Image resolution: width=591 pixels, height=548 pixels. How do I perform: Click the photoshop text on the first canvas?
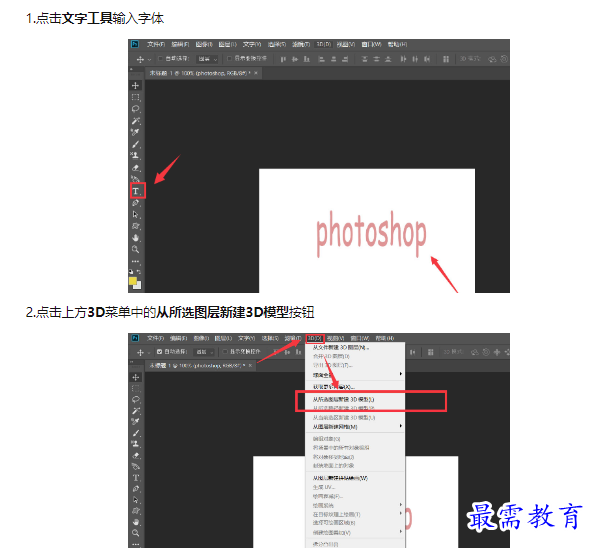(x=371, y=233)
